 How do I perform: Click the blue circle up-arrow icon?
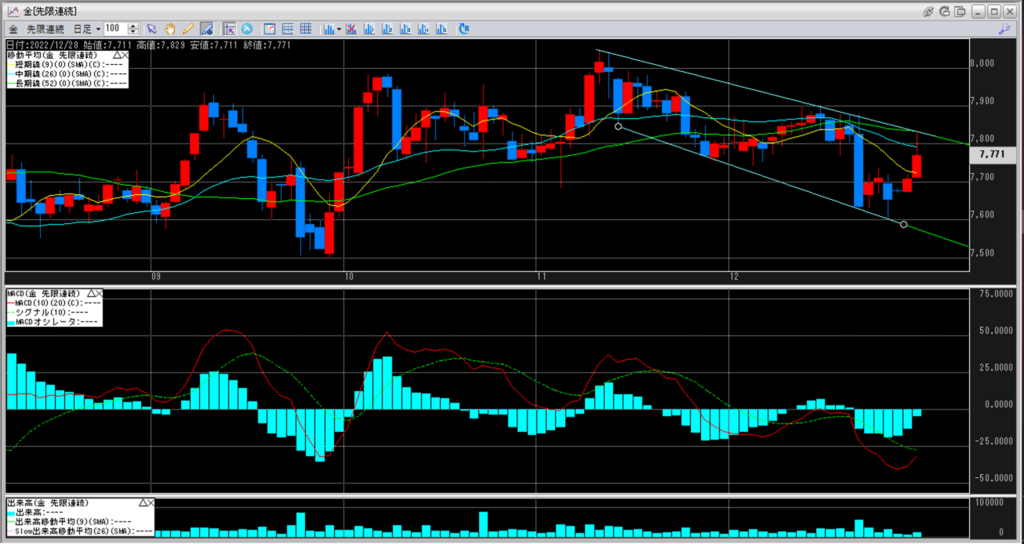coord(247,29)
